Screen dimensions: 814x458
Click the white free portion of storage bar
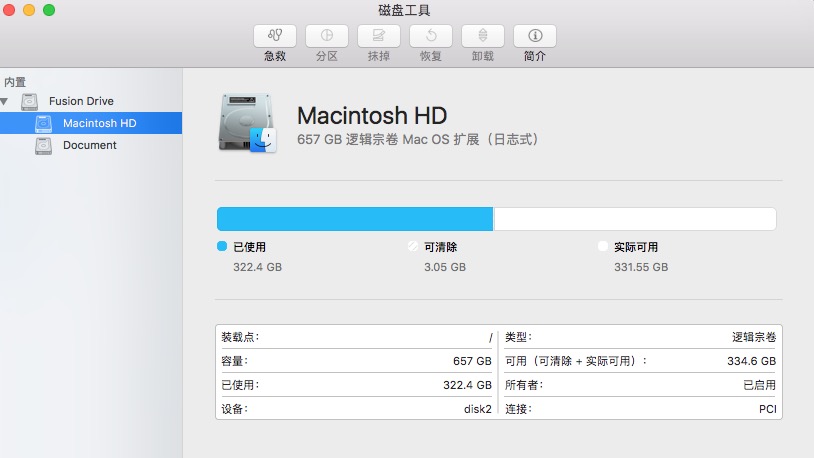pos(634,219)
